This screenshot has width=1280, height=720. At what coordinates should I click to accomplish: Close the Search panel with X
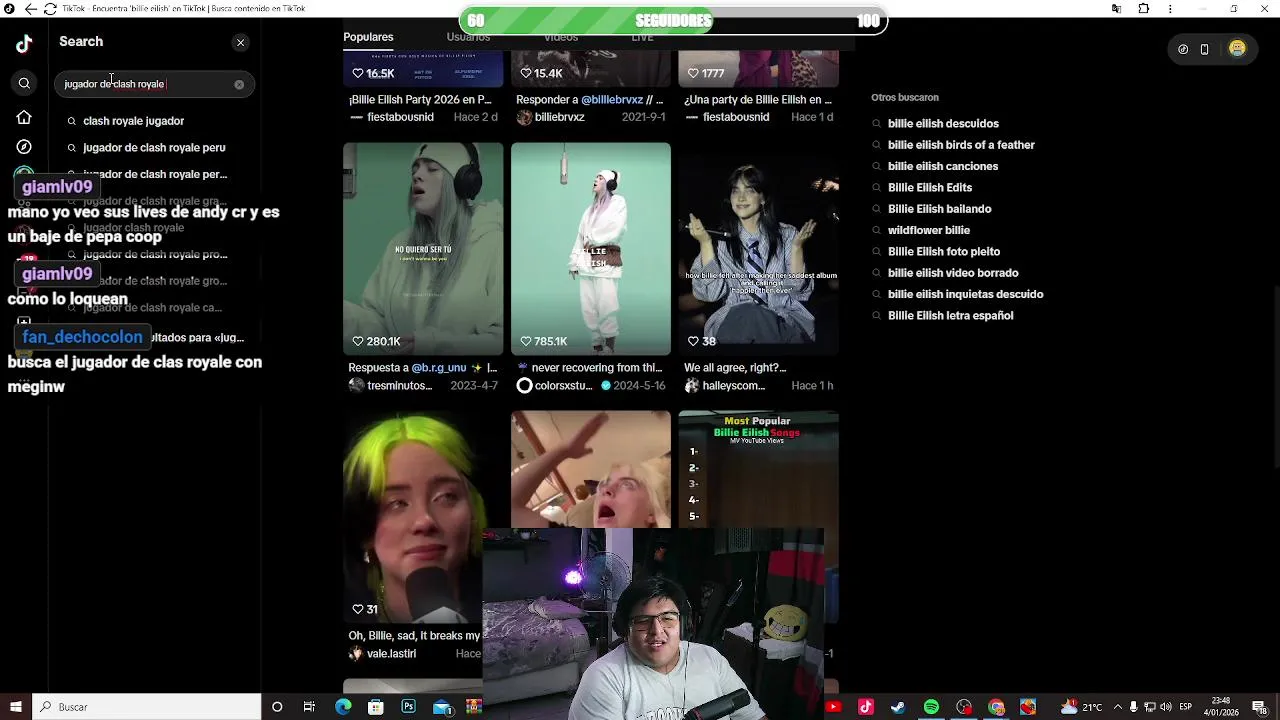tap(240, 42)
